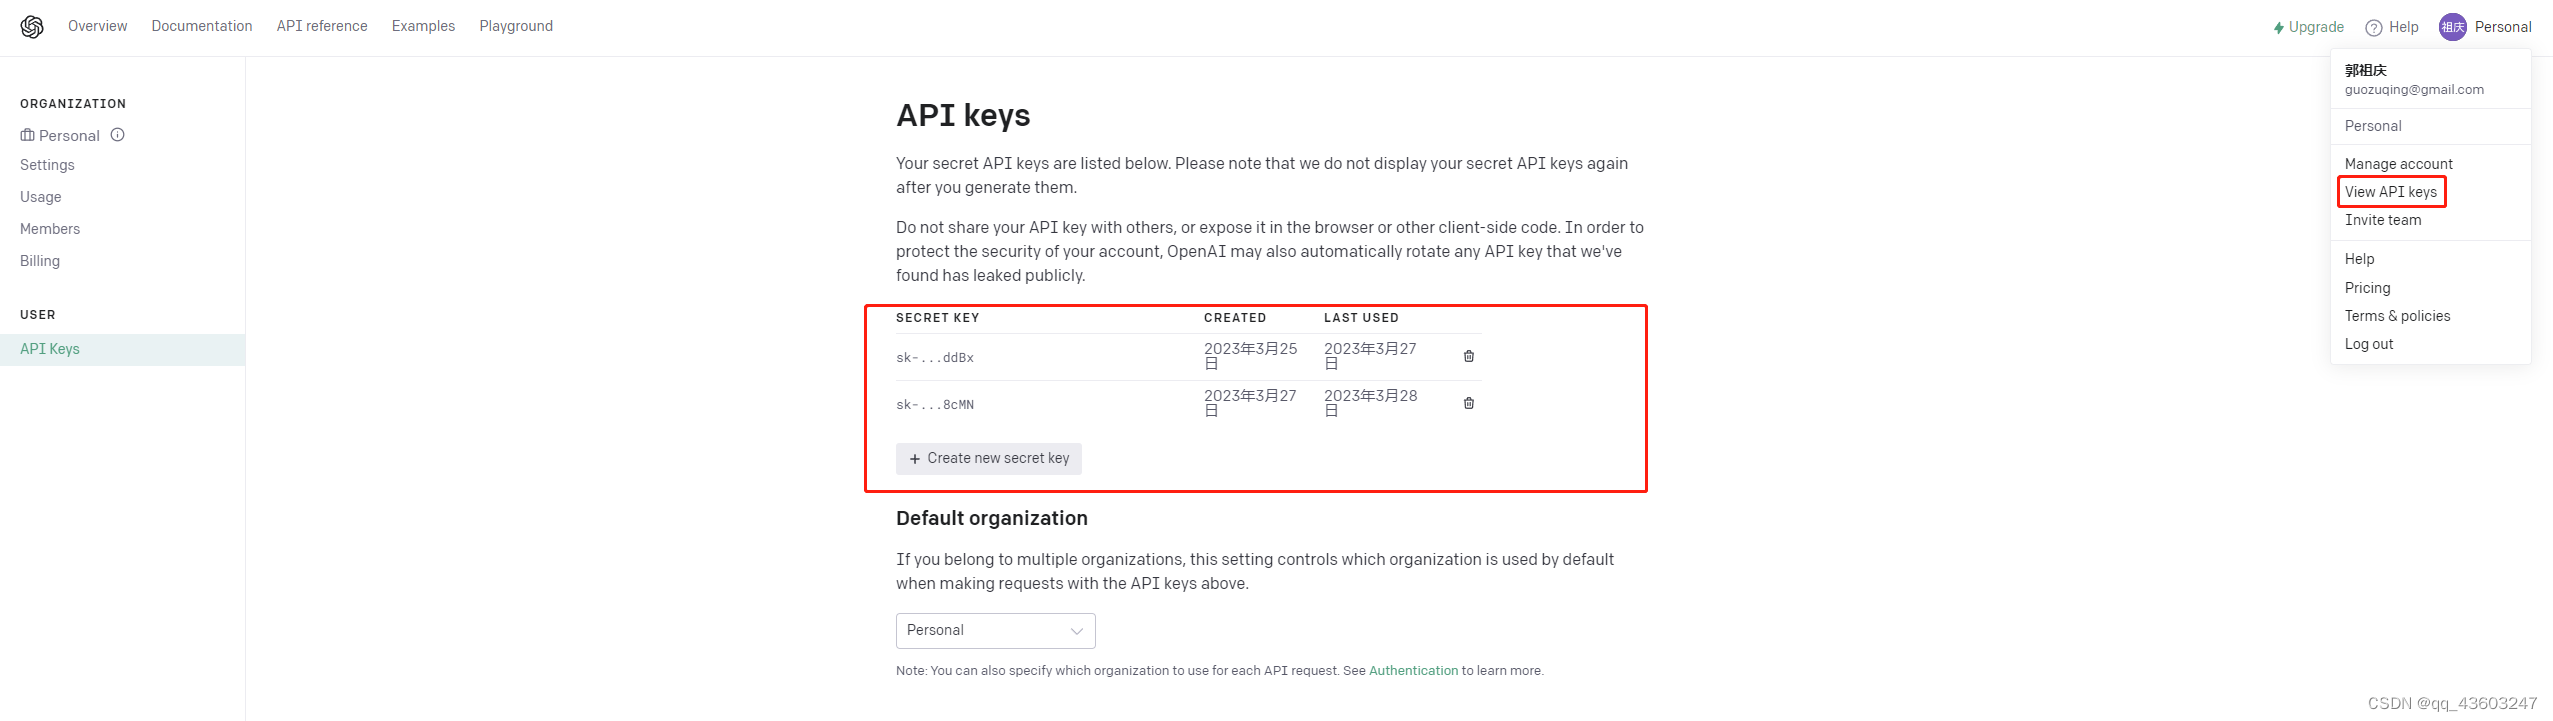Screen dimensions: 2553x721
Task: Expand the dropdown chevron in organization selector
Action: [x=1077, y=631]
